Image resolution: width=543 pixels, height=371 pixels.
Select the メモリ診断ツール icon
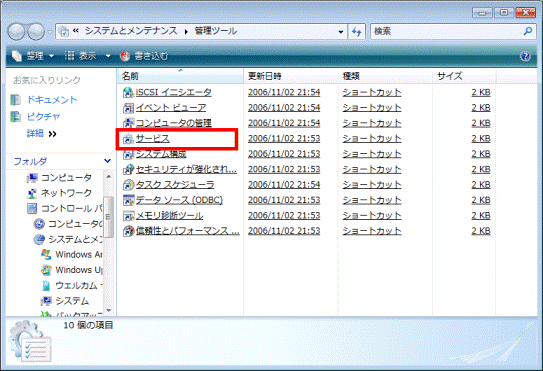[x=128, y=215]
